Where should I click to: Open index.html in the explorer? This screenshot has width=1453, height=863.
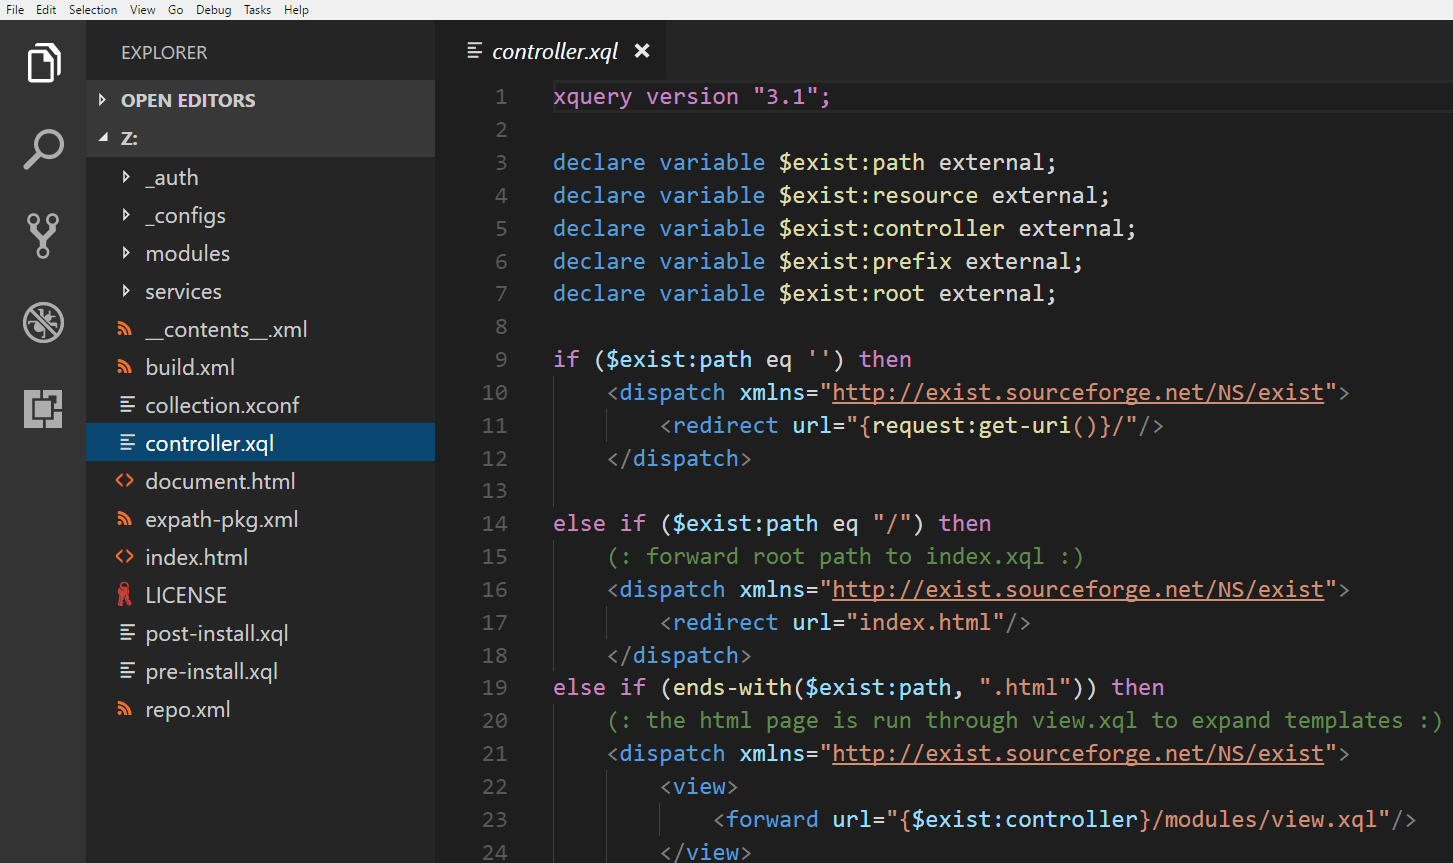[x=196, y=557]
